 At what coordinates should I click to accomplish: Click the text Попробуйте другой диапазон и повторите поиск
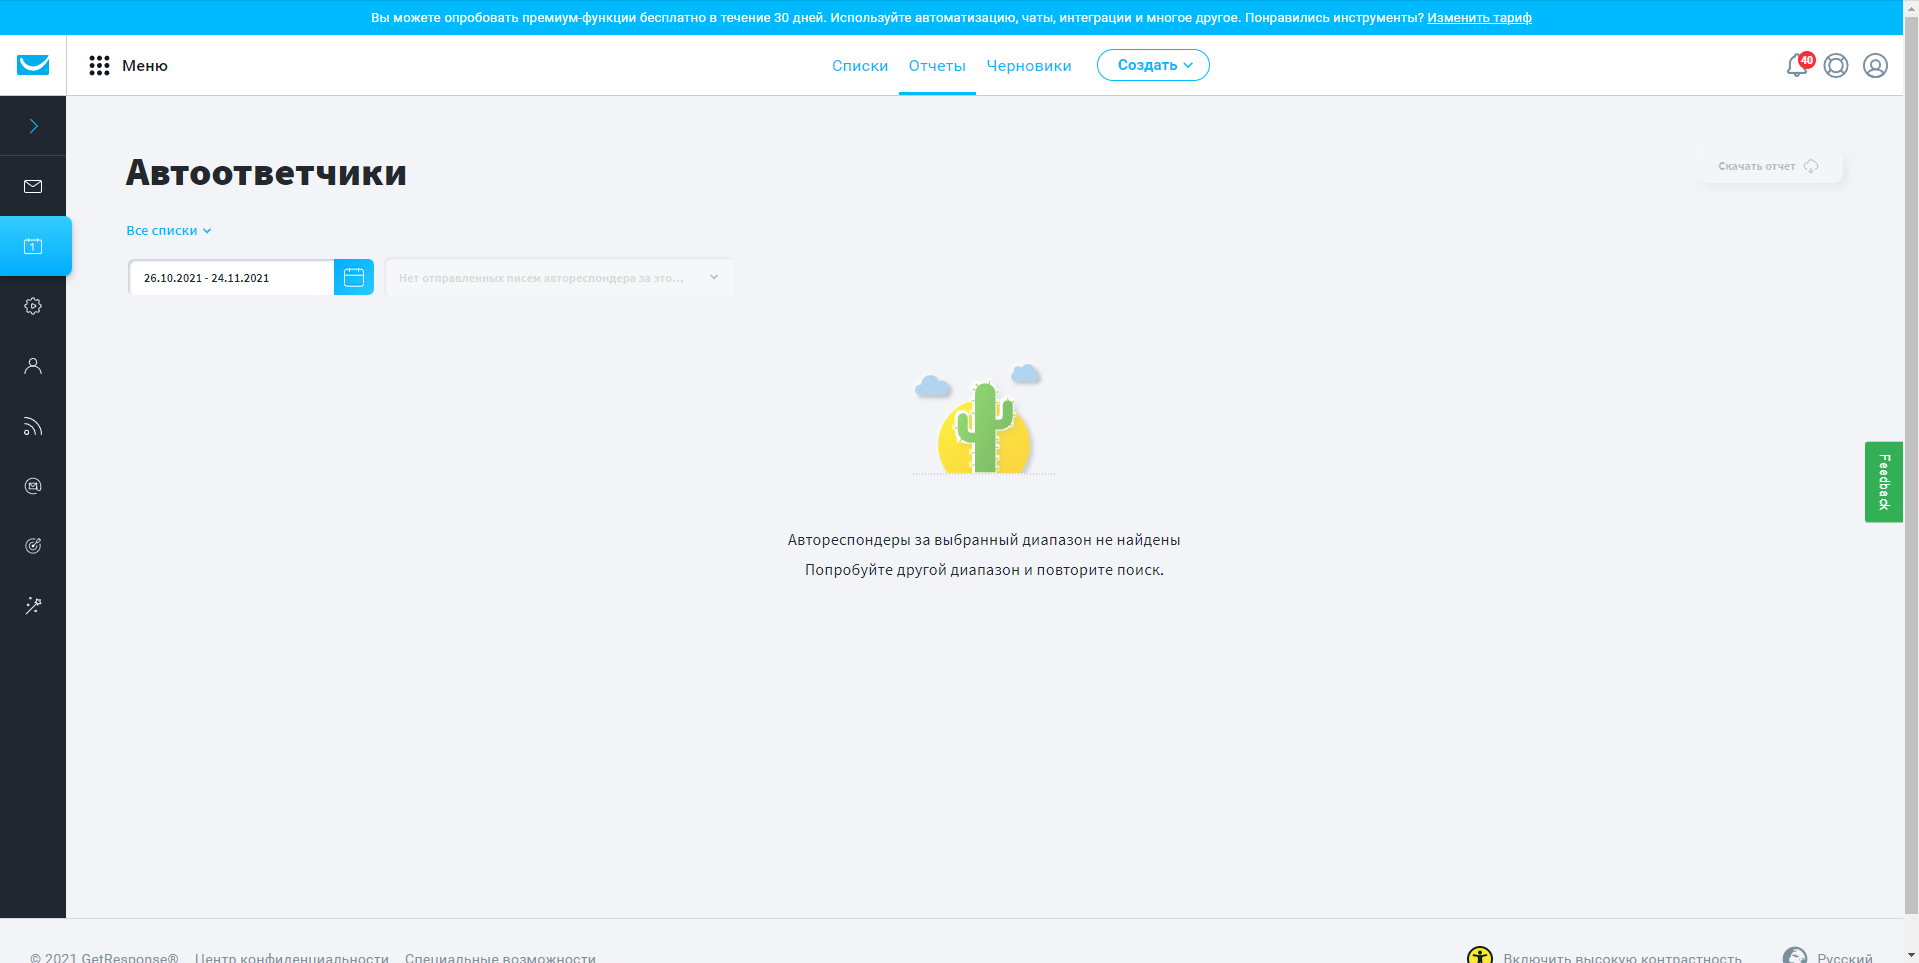pyautogui.click(x=984, y=570)
